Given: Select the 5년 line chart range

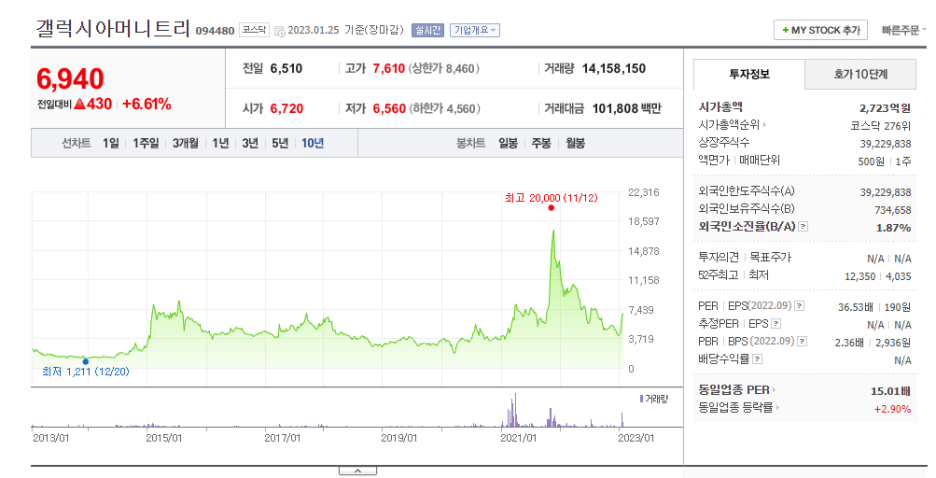Looking at the screenshot, I should coord(280,143).
